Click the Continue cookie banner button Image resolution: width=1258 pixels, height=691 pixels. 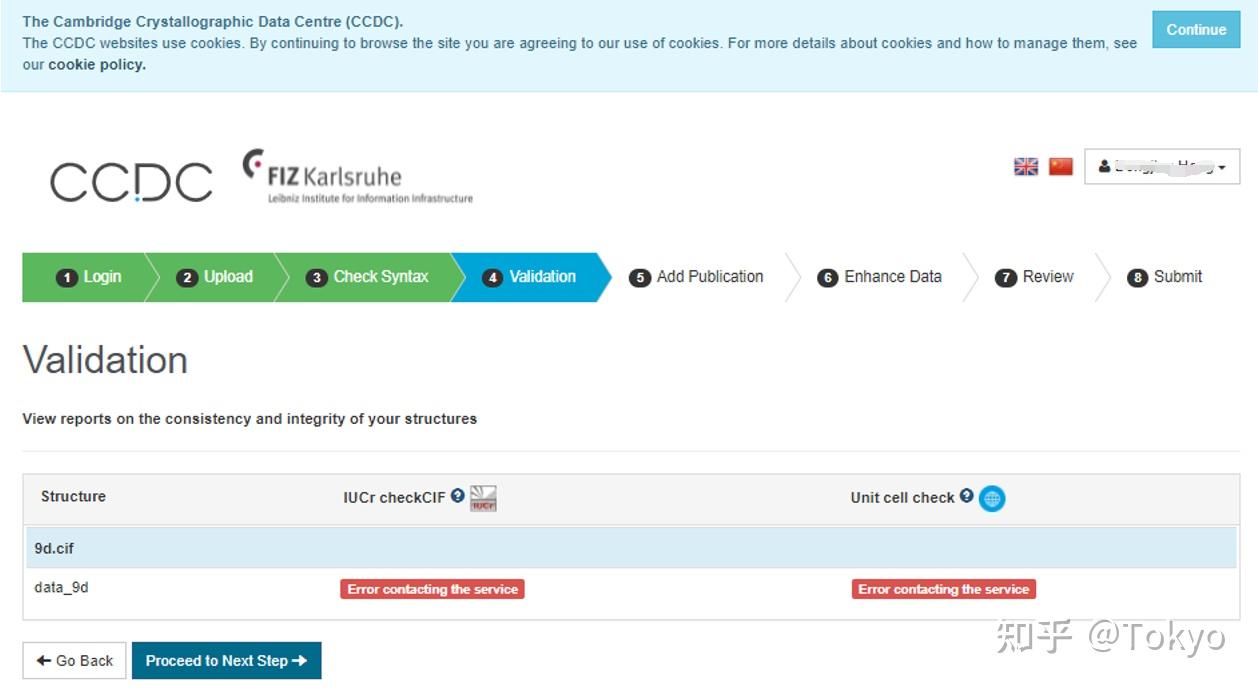1195,30
